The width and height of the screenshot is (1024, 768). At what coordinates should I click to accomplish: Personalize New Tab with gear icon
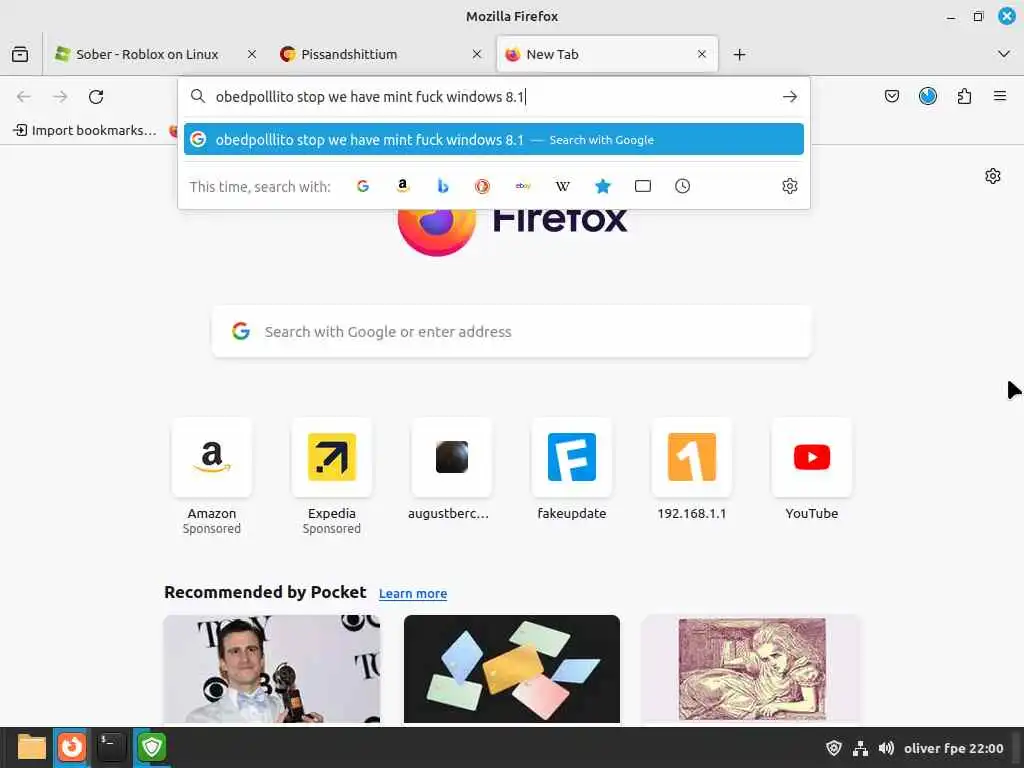click(993, 176)
